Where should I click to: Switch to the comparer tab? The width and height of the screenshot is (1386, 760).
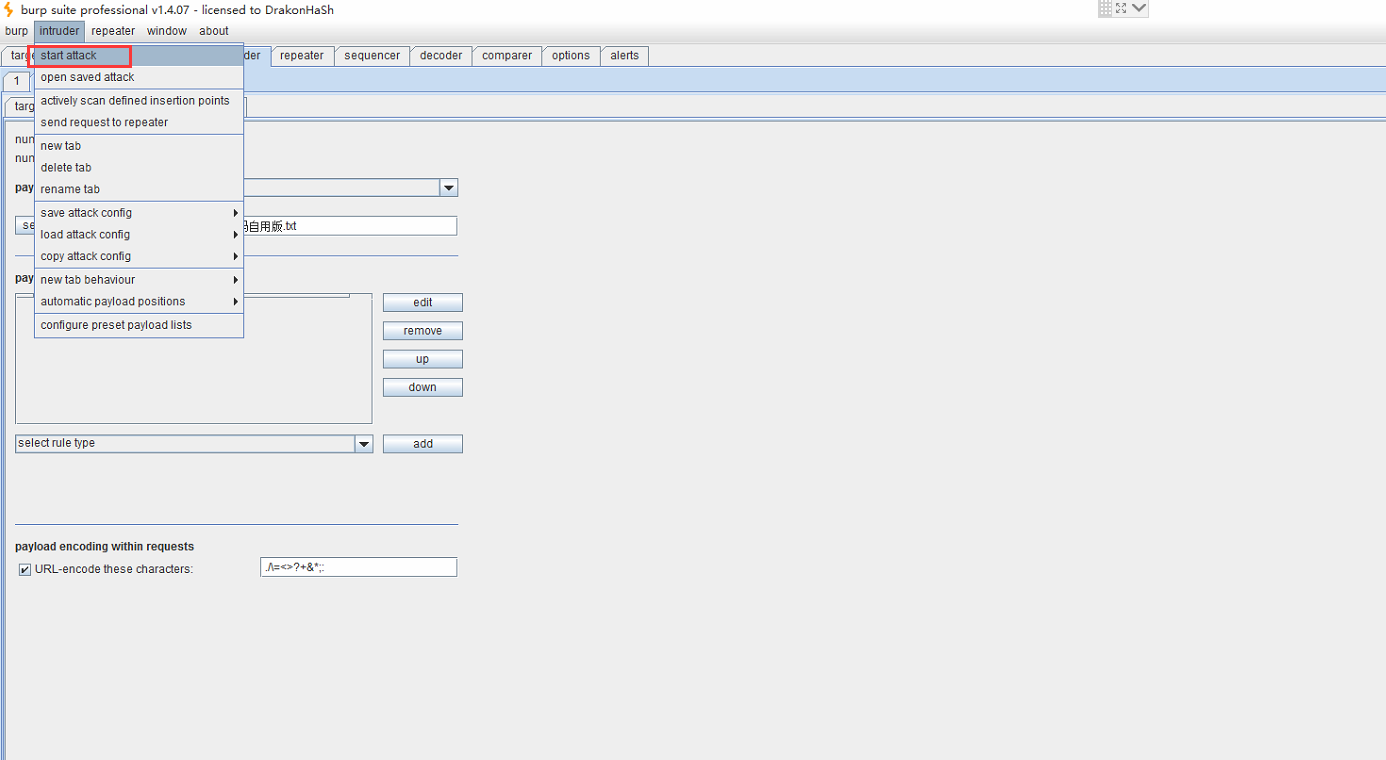pos(507,56)
